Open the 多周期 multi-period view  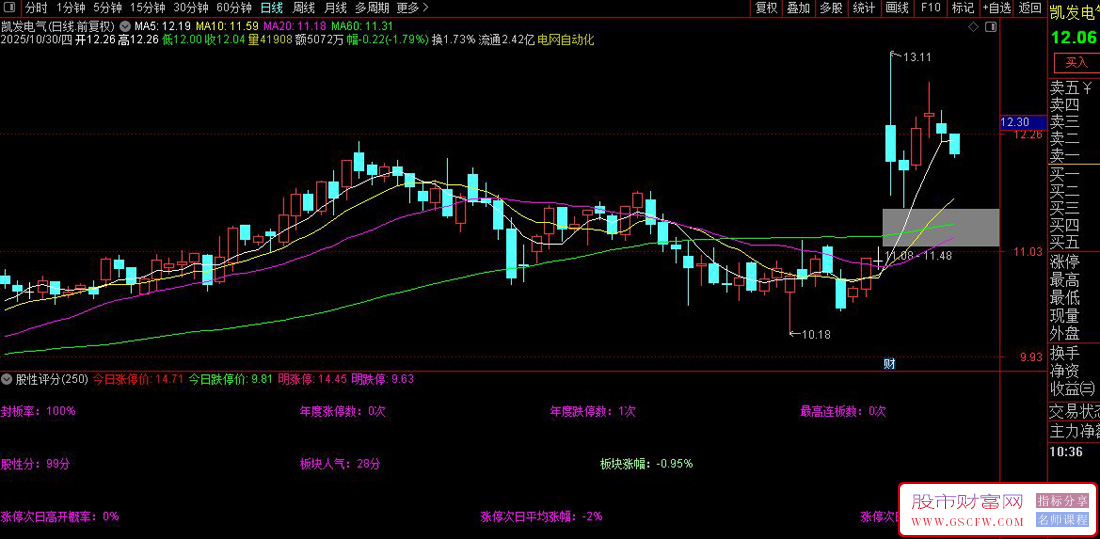click(x=372, y=8)
